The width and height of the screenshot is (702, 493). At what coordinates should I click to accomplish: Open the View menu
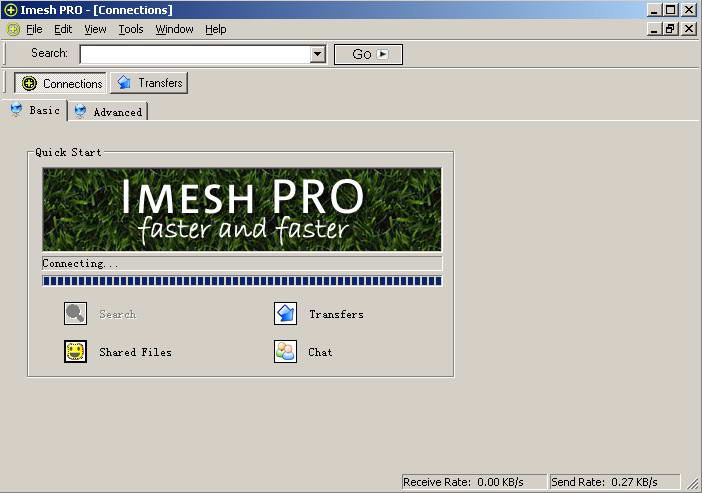tap(95, 30)
